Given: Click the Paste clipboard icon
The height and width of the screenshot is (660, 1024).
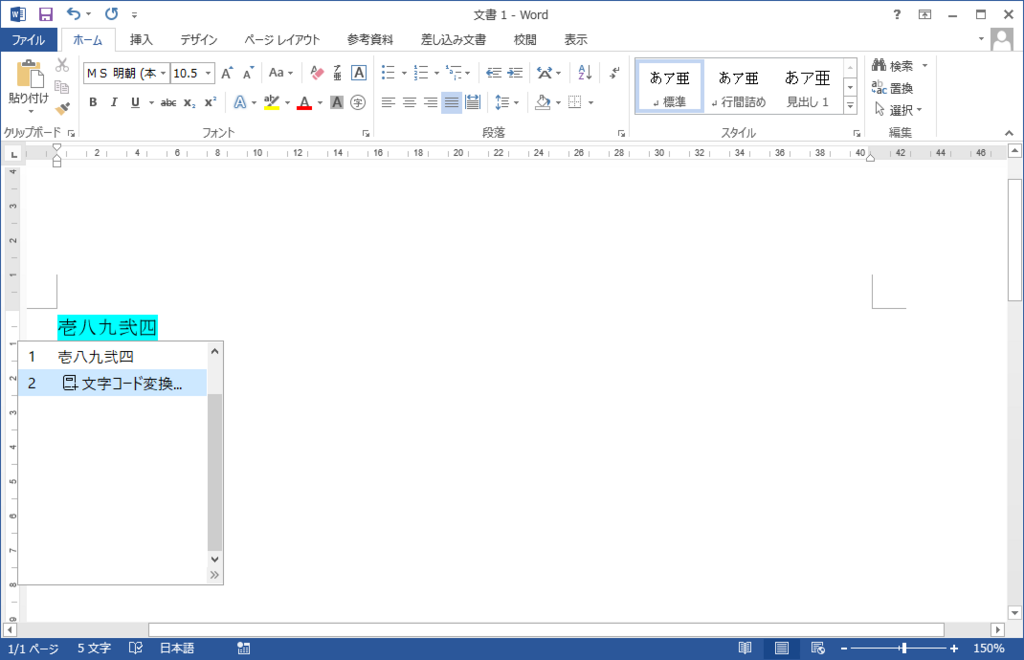Looking at the screenshot, I should (29, 74).
